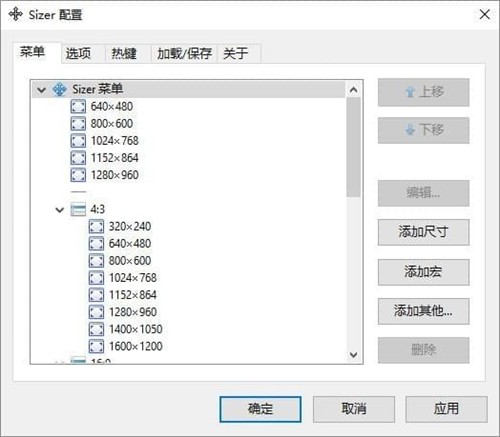Click the Sizer 菜单 root node icon
Viewport: 500px width, 437px height.
click(x=60, y=89)
